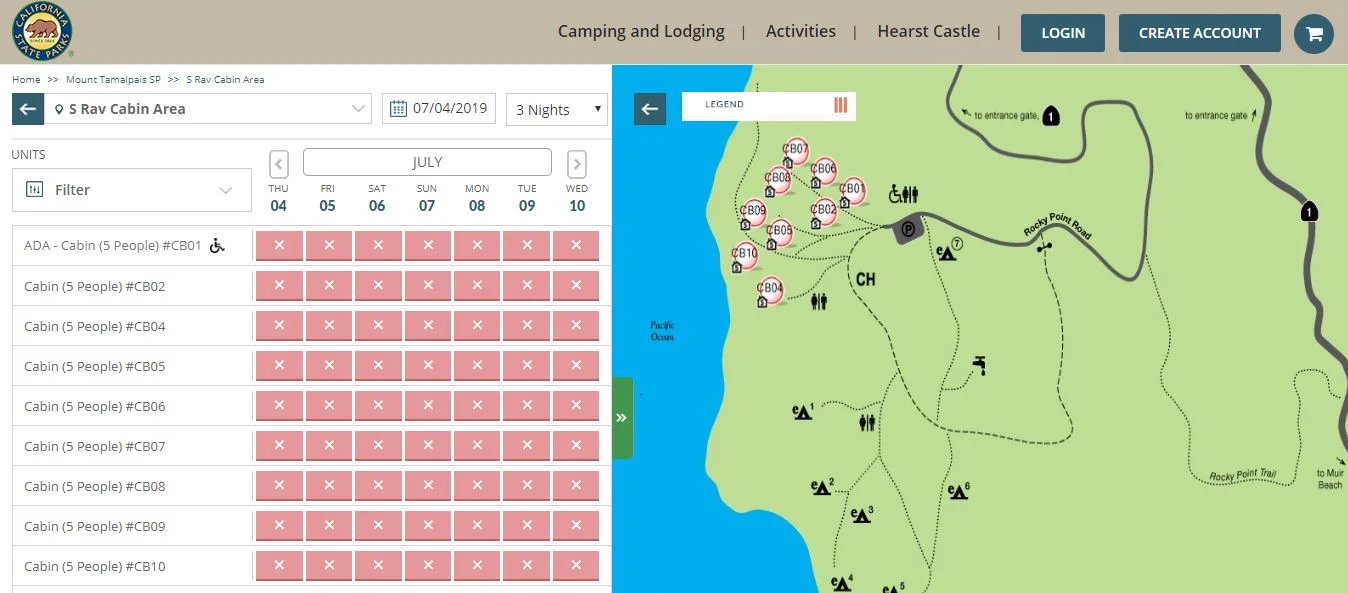Click the campsite e7 tent icon
1348x593 pixels.
pos(948,250)
